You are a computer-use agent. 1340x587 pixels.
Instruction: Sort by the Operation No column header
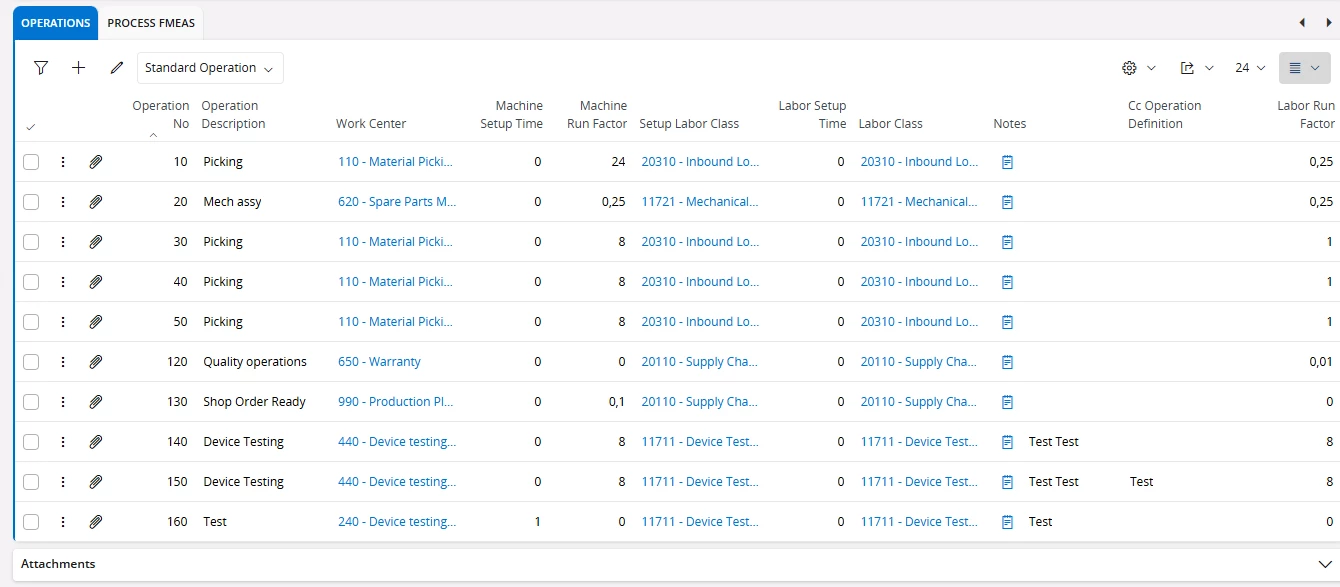pyautogui.click(x=160, y=115)
